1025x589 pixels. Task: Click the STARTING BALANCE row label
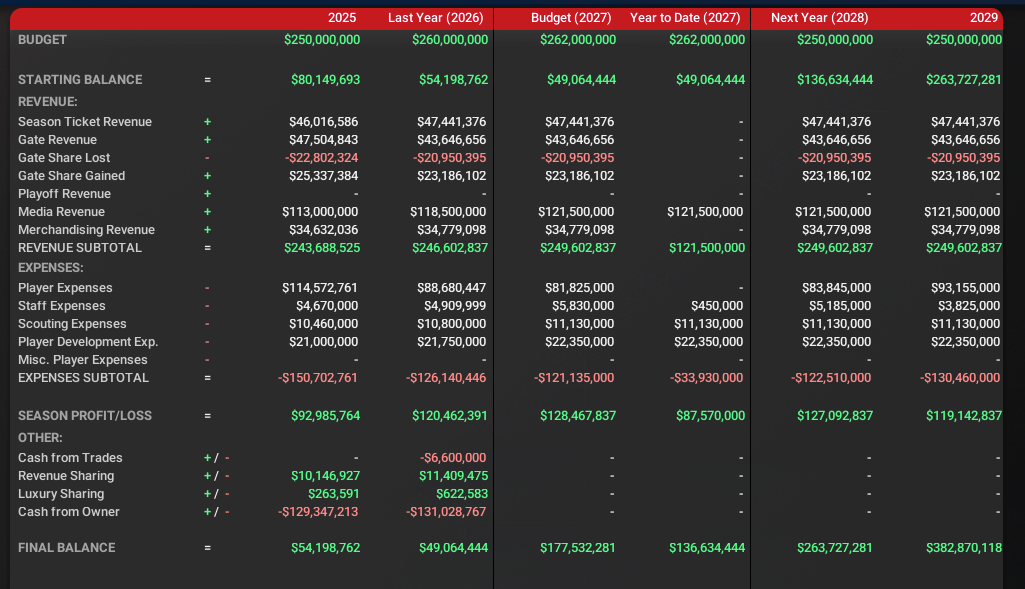tap(80, 80)
